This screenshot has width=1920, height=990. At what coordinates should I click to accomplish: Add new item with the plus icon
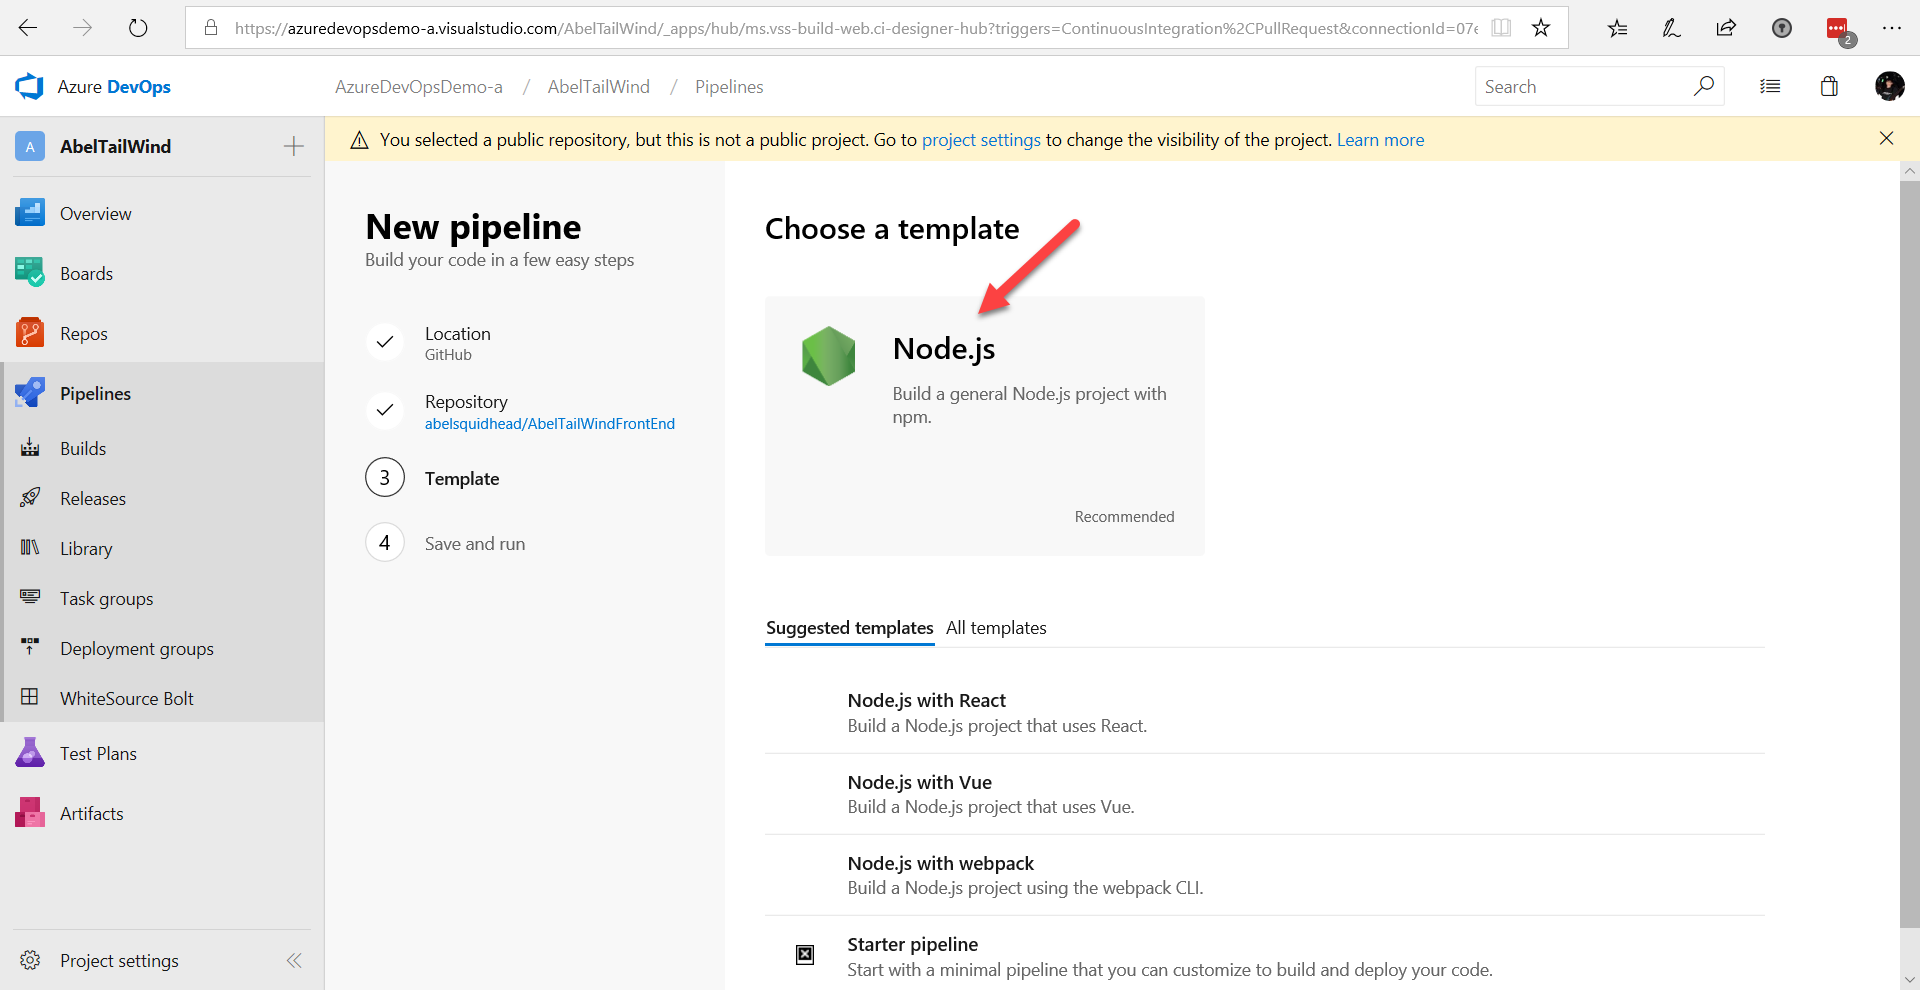click(x=294, y=146)
